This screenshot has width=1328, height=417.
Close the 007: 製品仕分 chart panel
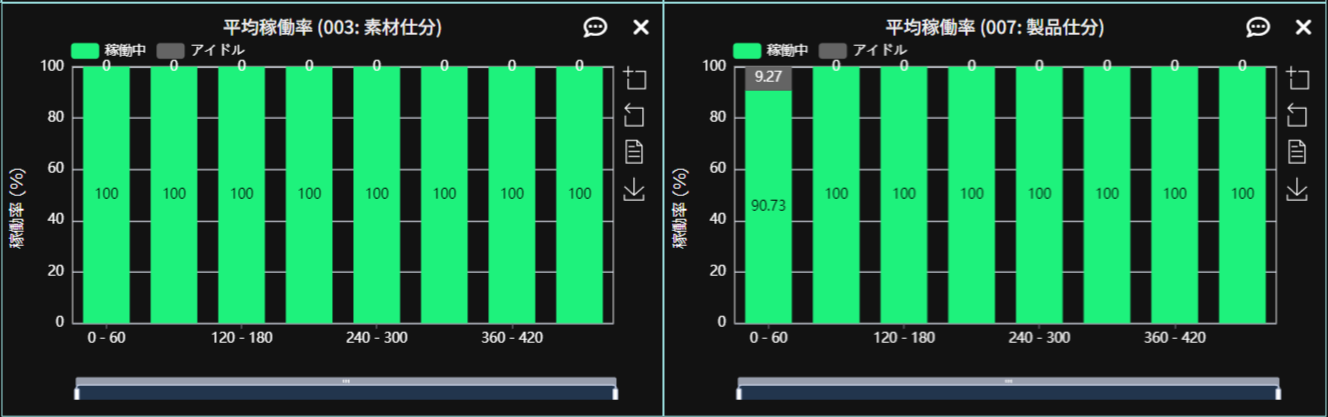pos(1303,27)
